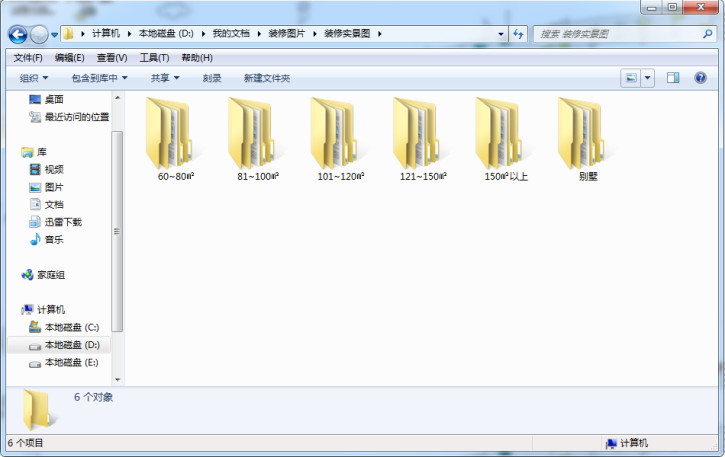The image size is (725, 457).
Task: Toggle the preview pane icon
Action: pyautogui.click(x=673, y=78)
